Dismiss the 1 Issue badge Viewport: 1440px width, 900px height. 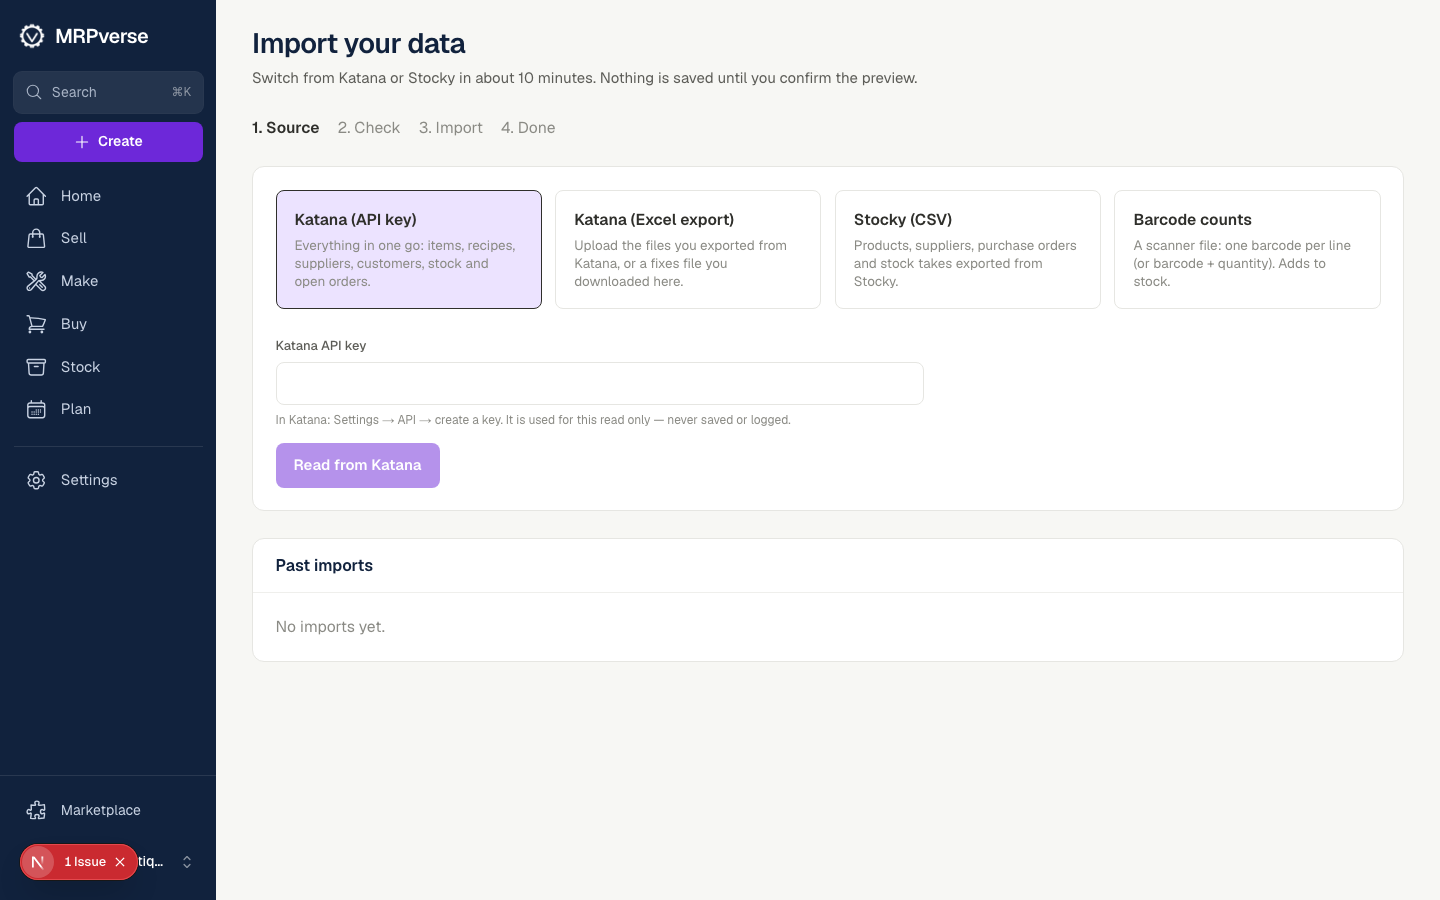coord(120,862)
